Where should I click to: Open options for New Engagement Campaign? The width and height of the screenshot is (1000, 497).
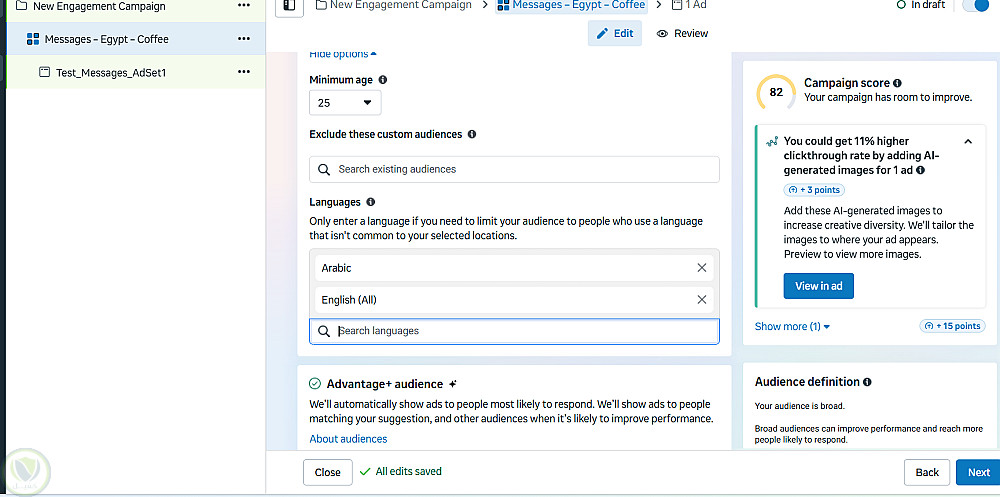[244, 7]
